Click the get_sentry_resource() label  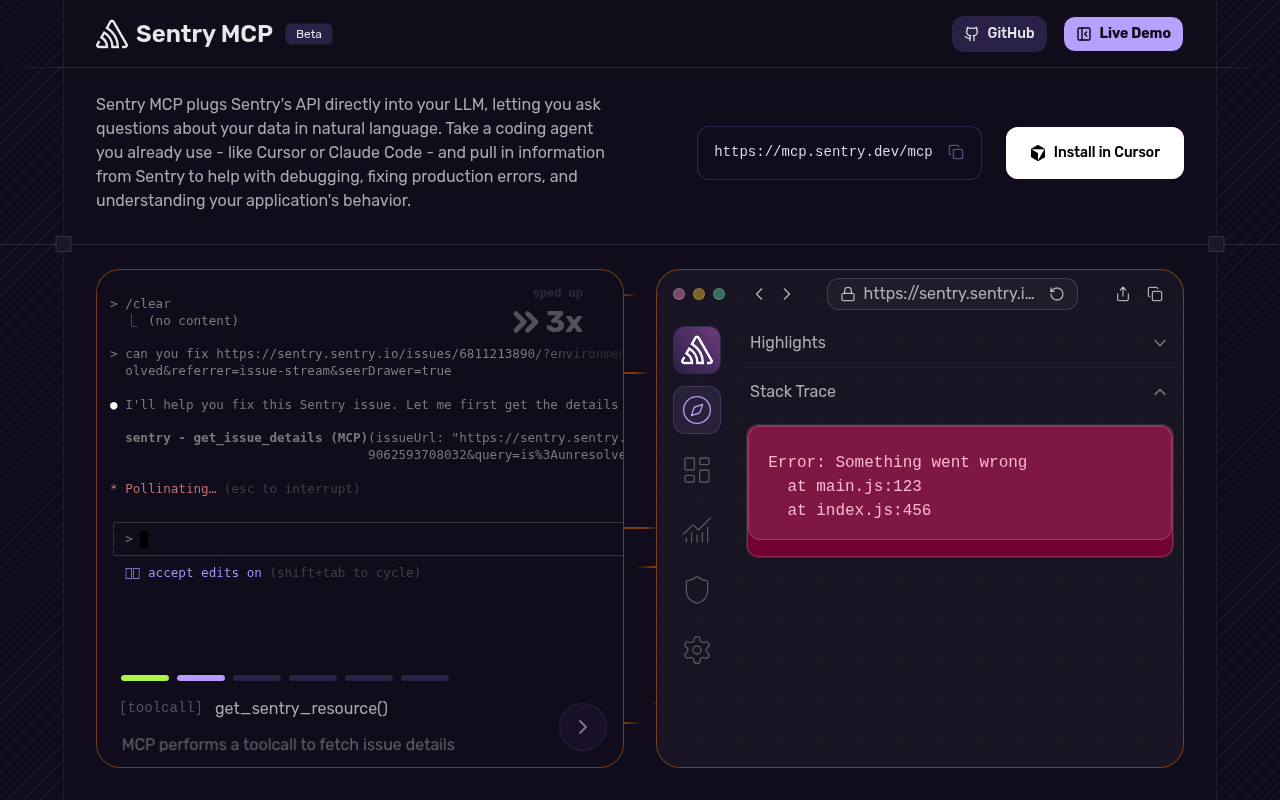tap(301, 708)
